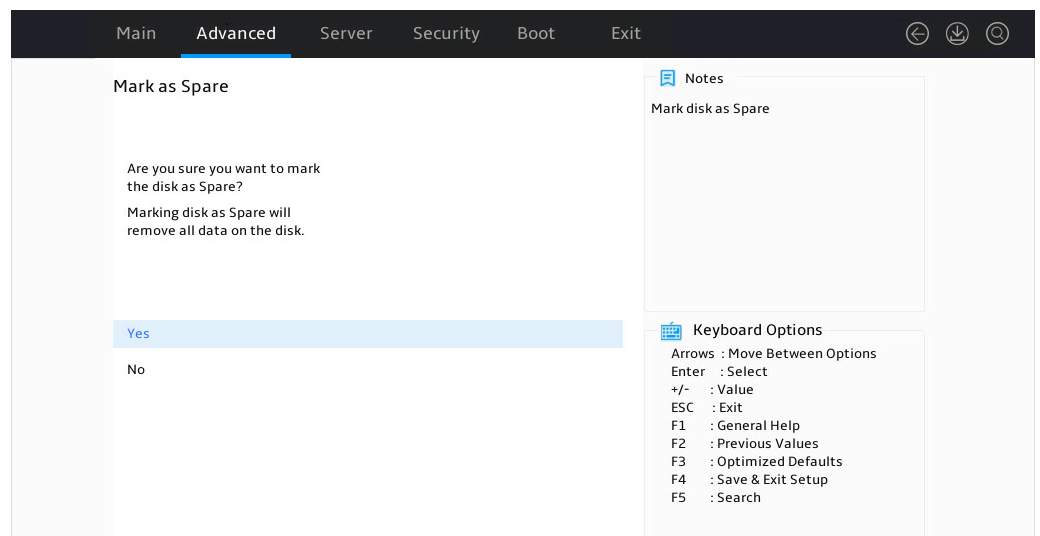1040x536 pixels.
Task: Open the Boot tab
Action: tap(536, 33)
